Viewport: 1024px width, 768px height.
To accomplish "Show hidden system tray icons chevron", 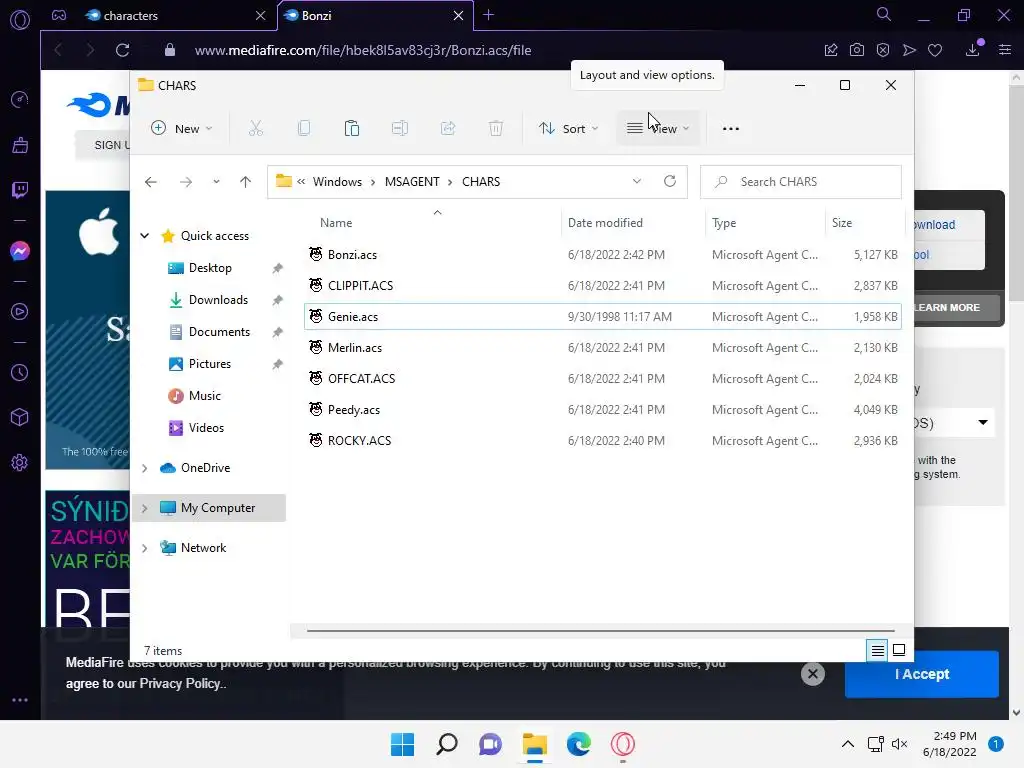I will 848,744.
